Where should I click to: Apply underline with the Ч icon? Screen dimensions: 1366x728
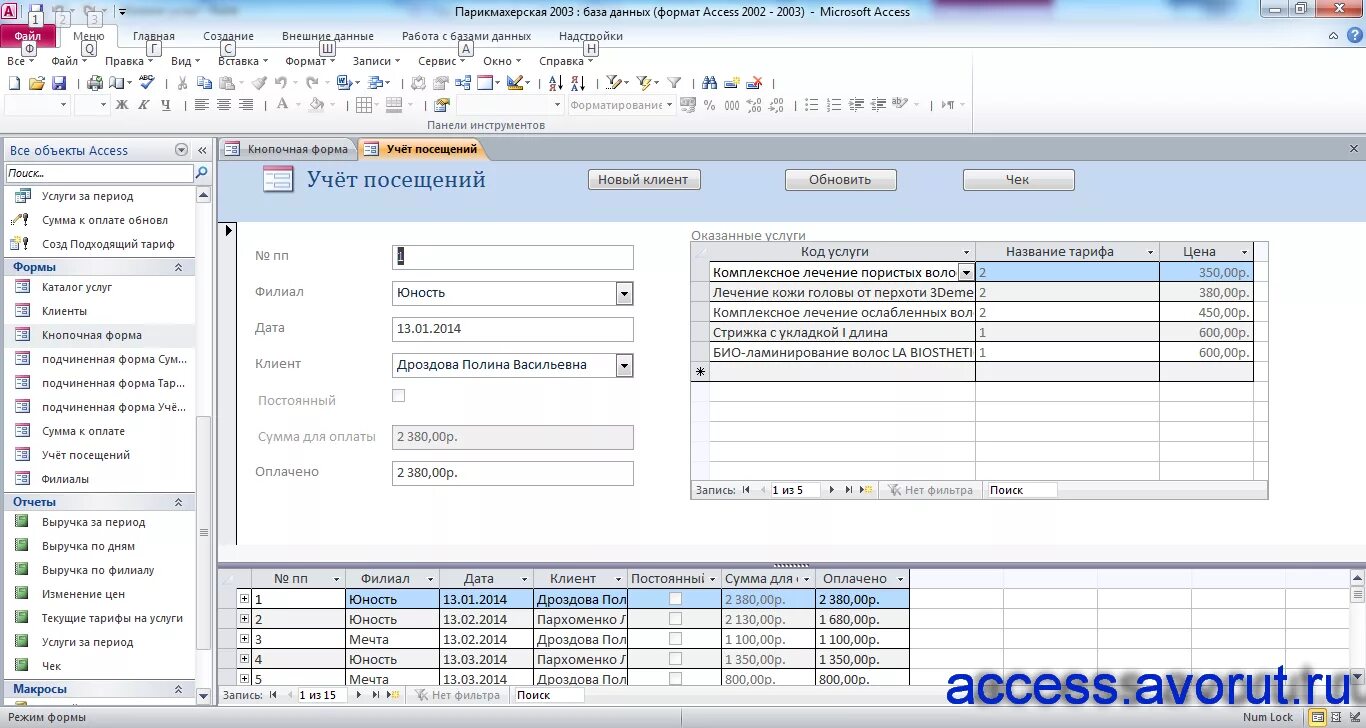tap(166, 105)
